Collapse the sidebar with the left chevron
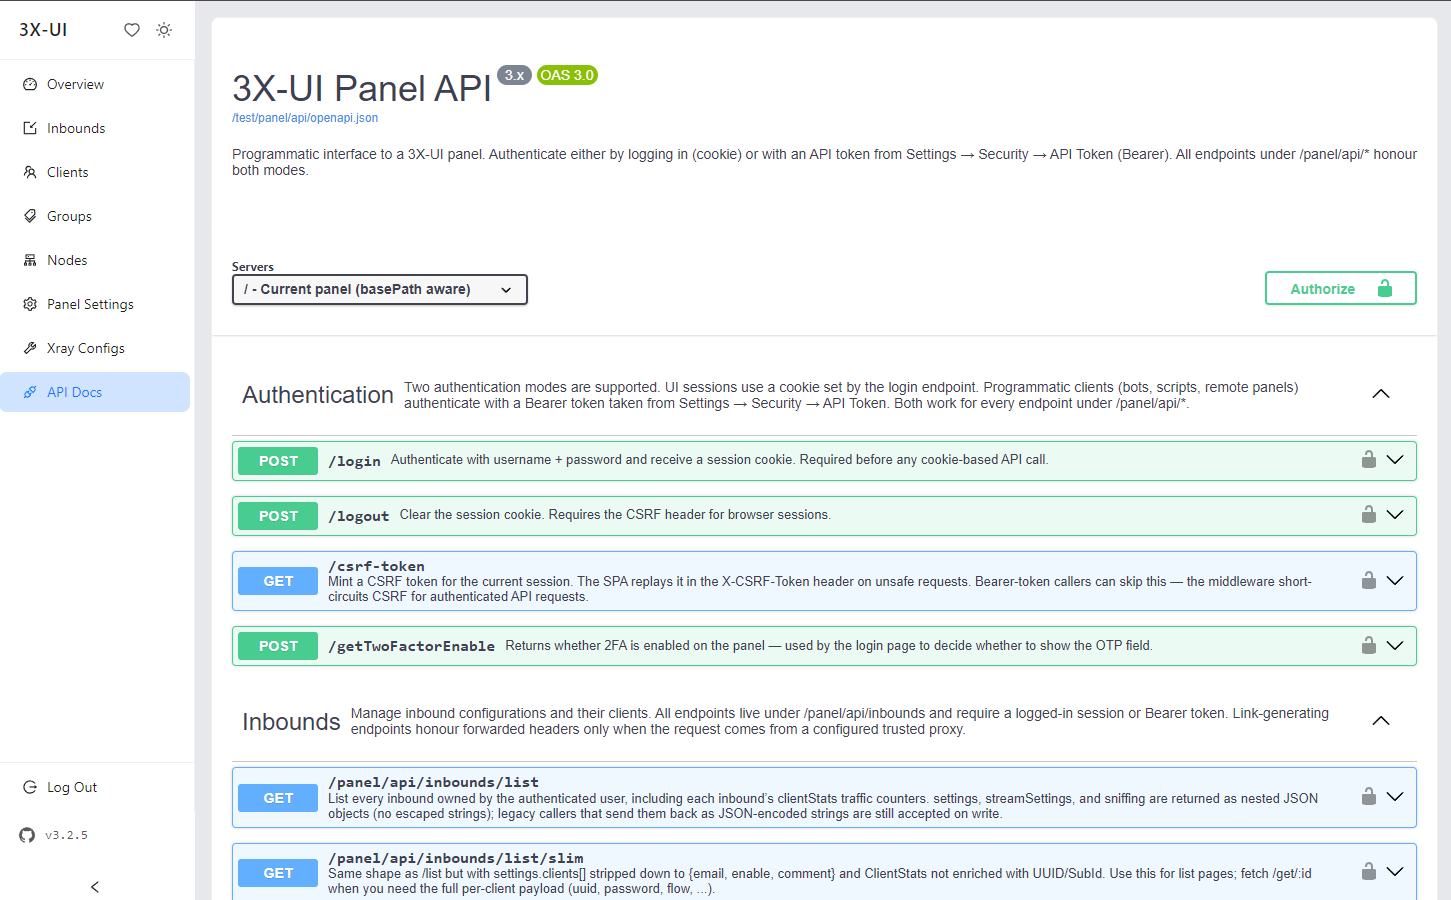 tap(95, 887)
